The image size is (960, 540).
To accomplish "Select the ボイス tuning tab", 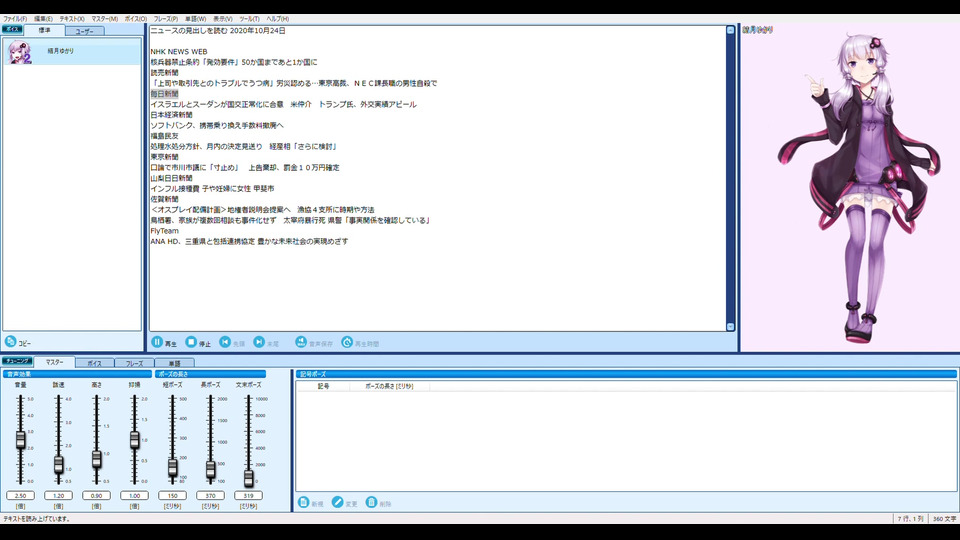I will coord(94,363).
